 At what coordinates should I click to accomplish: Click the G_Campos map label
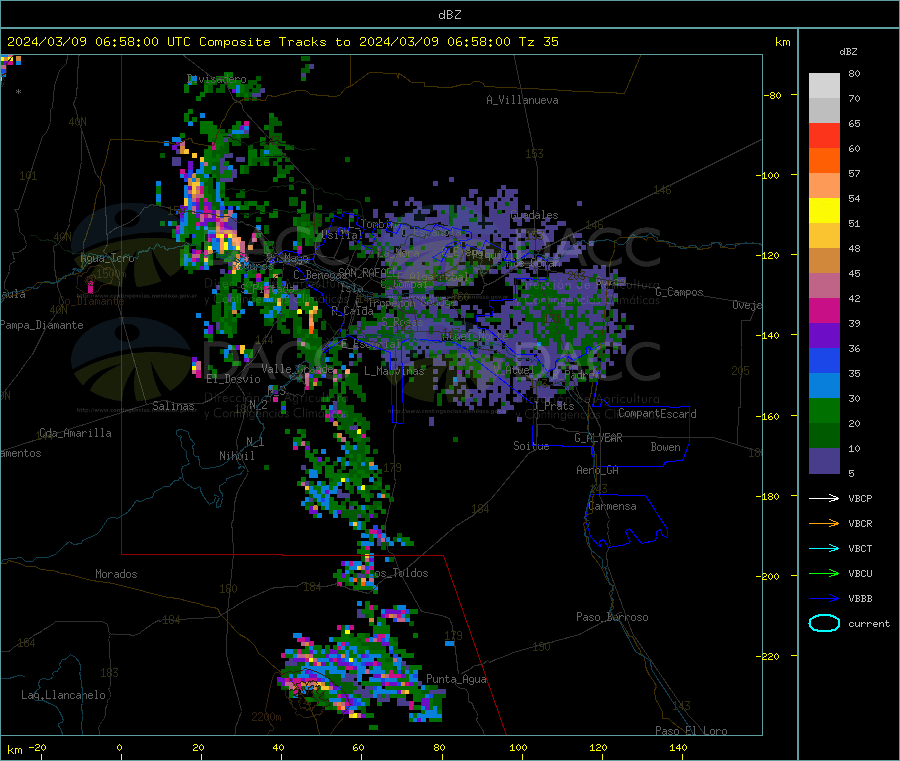click(679, 292)
